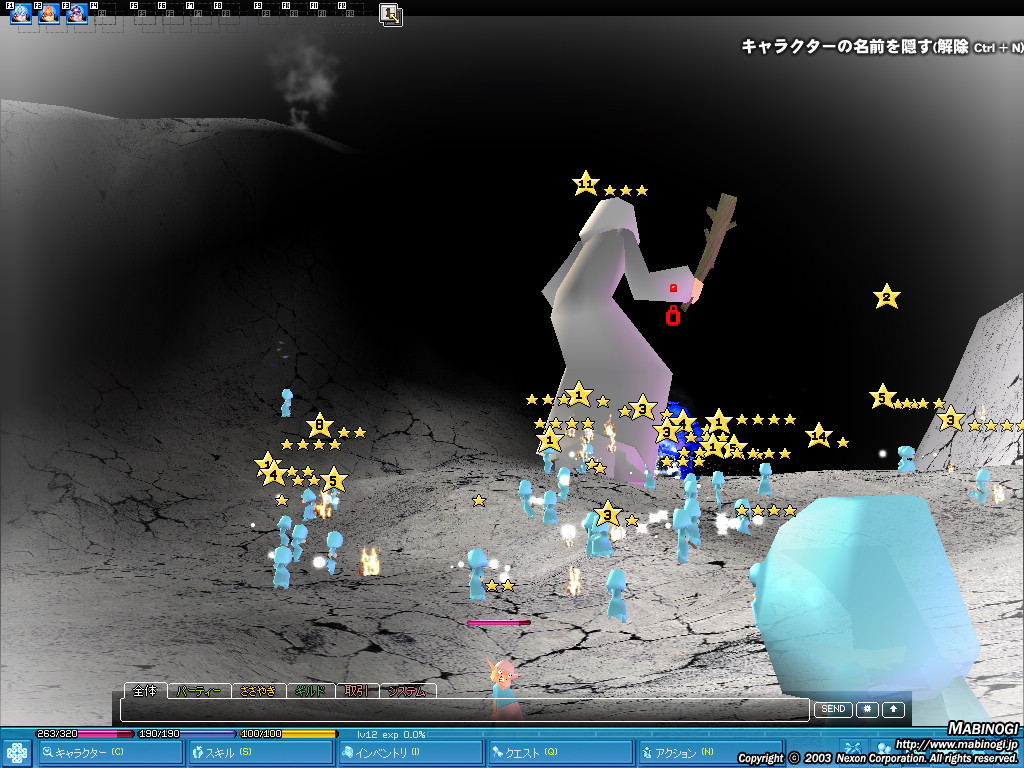Click the asterisk chat options button
Screen dimensions: 1024x768
(867, 709)
